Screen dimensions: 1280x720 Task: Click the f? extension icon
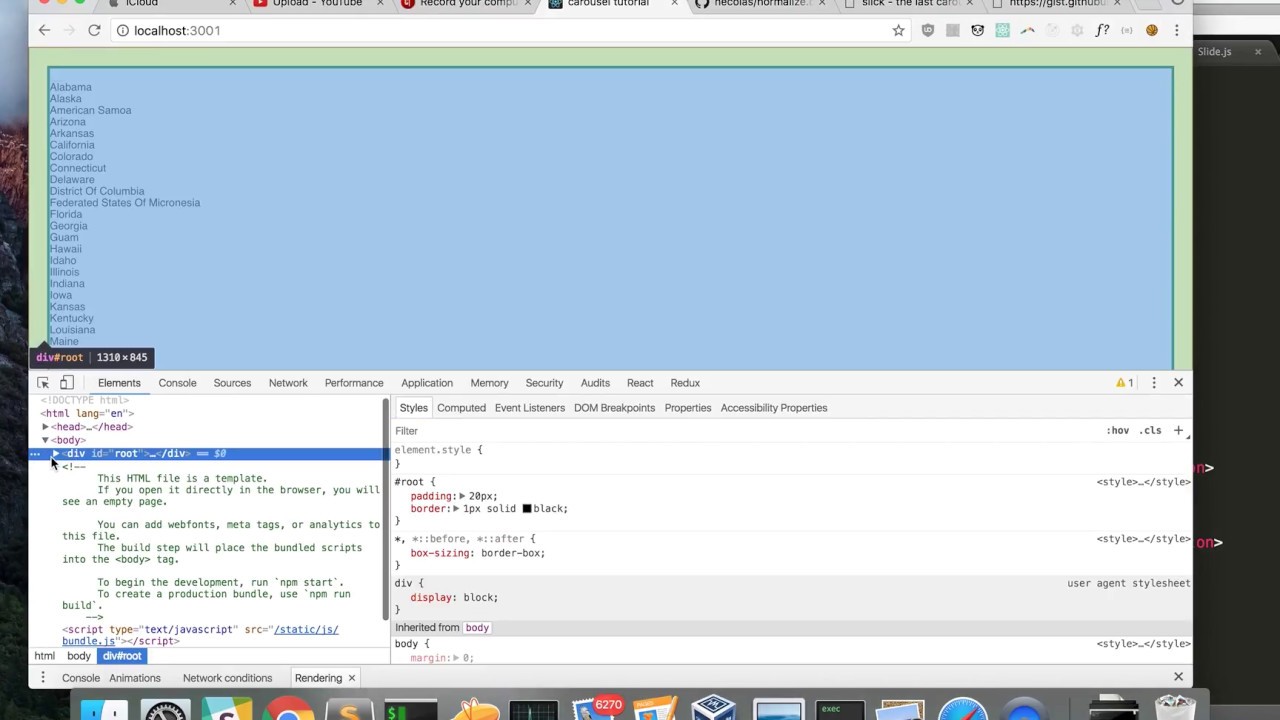pos(1102,30)
